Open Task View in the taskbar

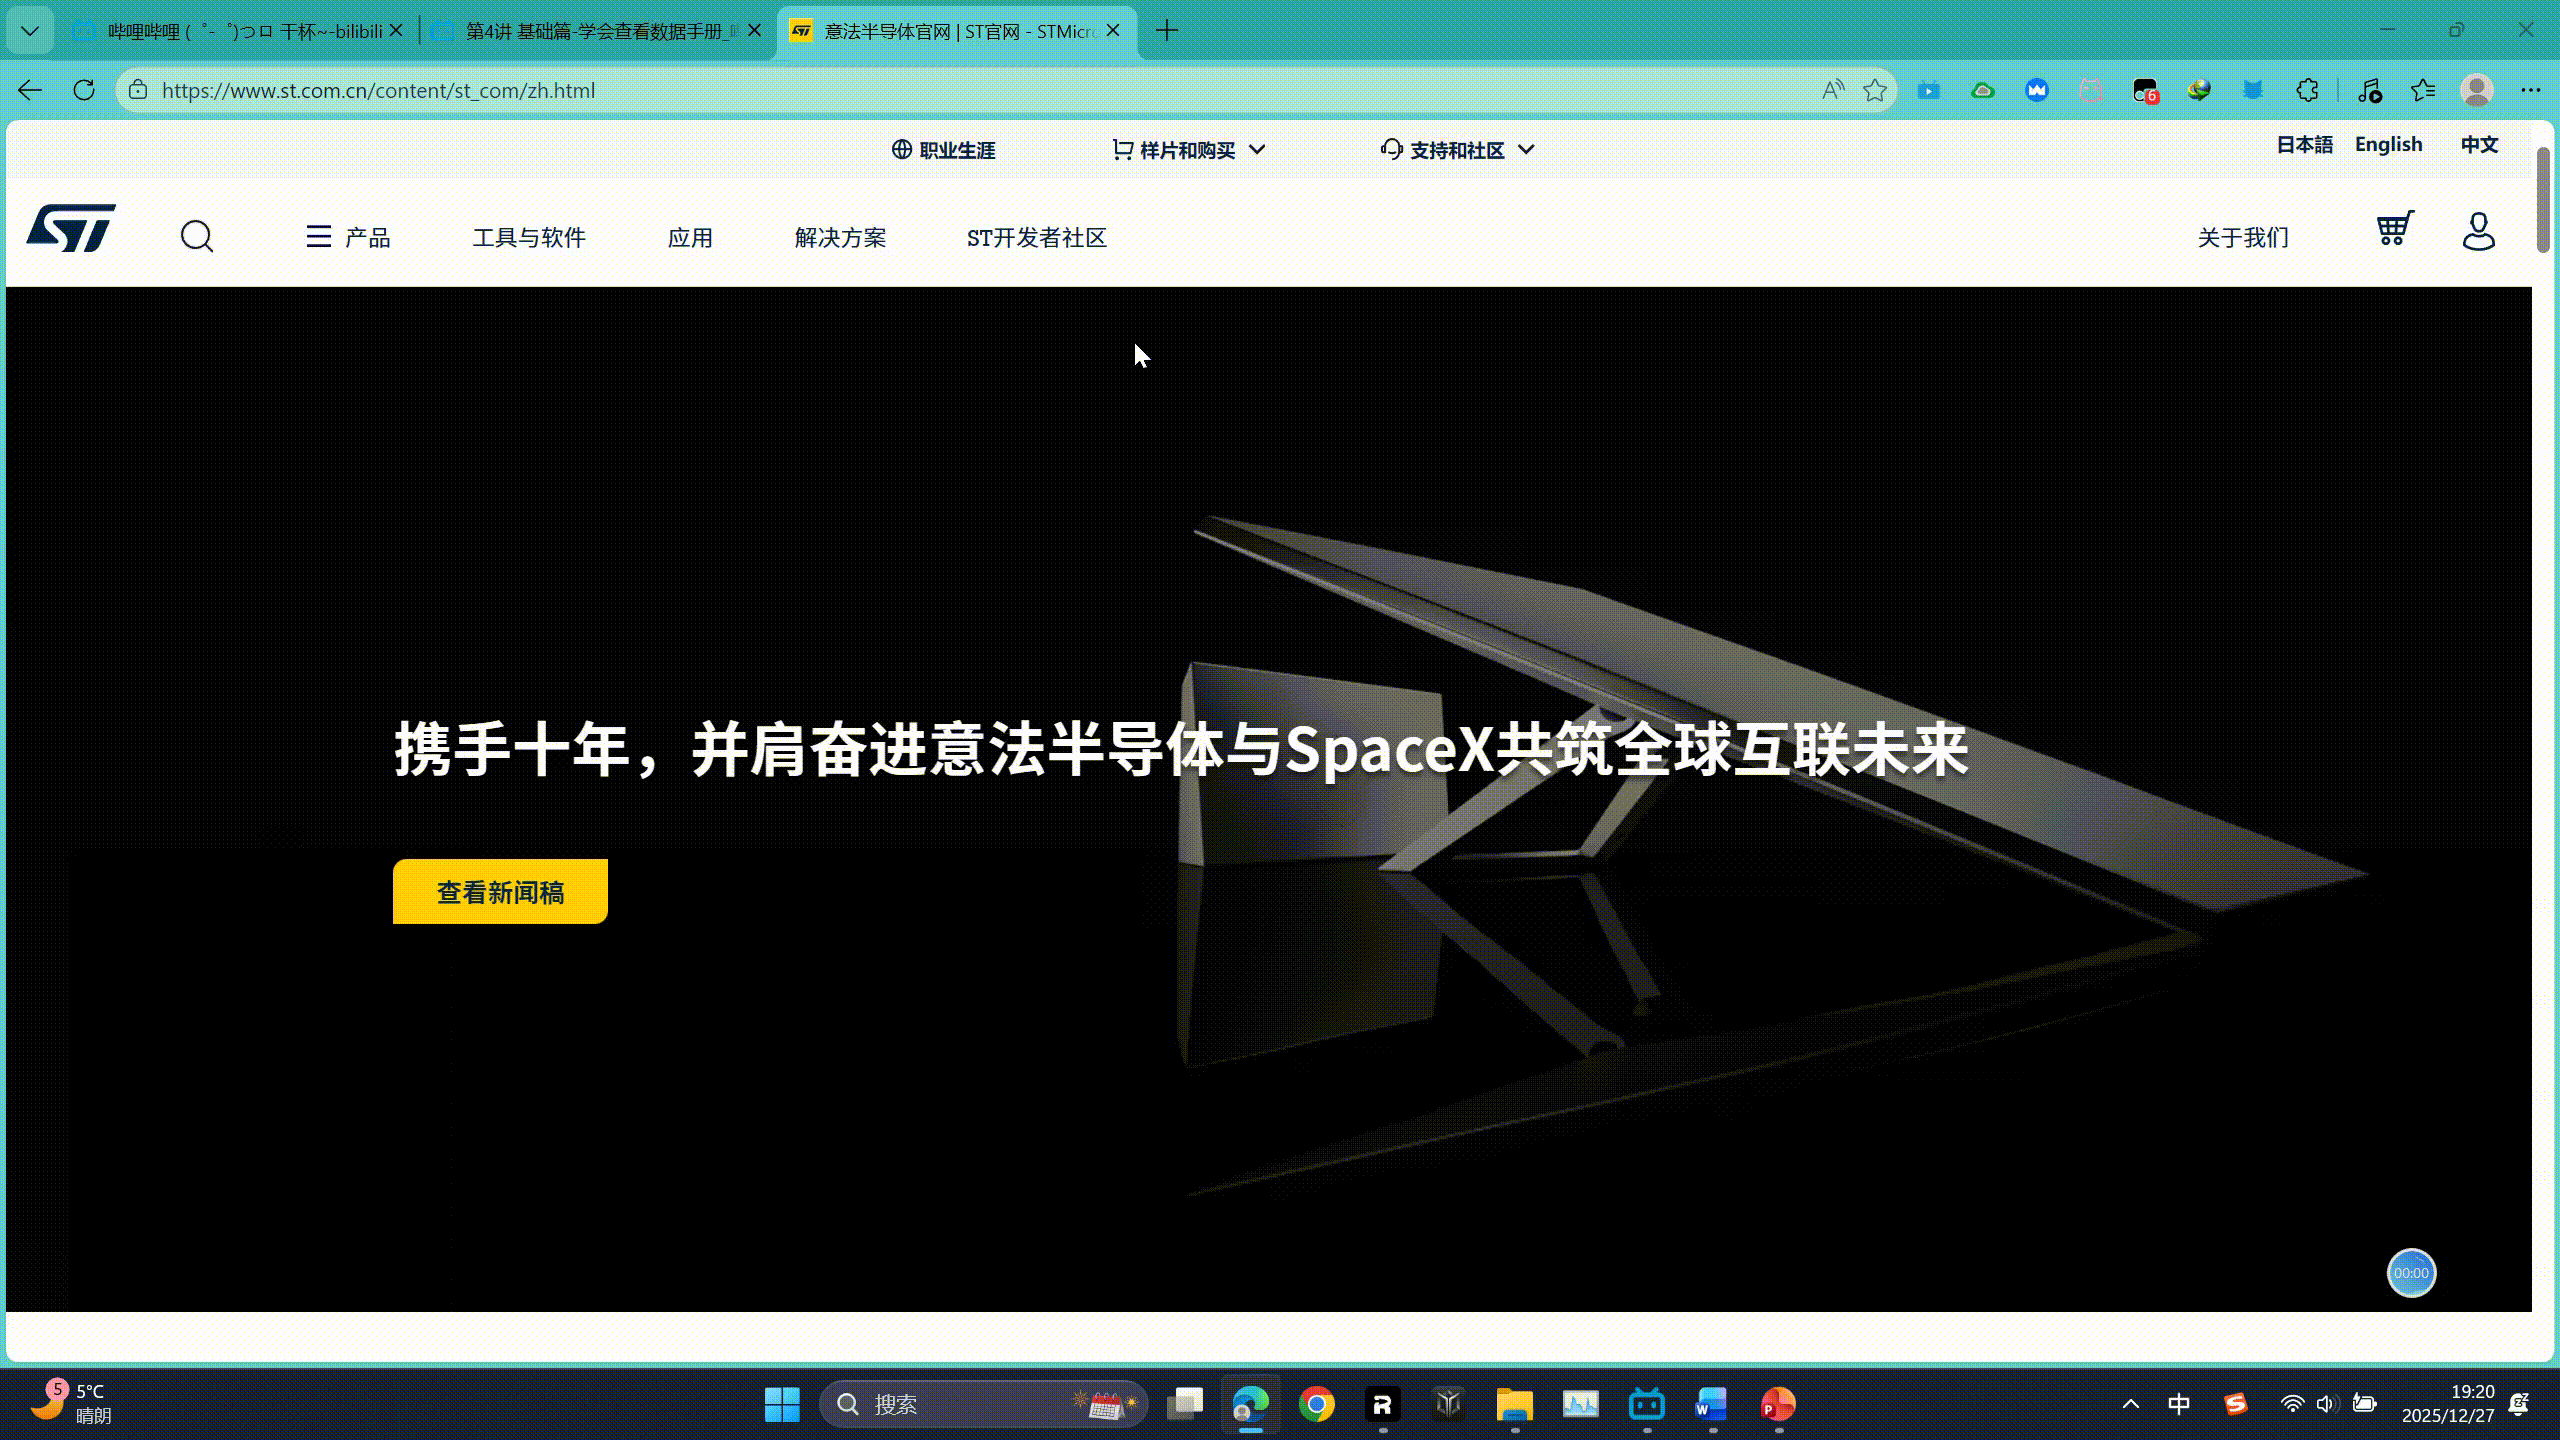point(1185,1405)
